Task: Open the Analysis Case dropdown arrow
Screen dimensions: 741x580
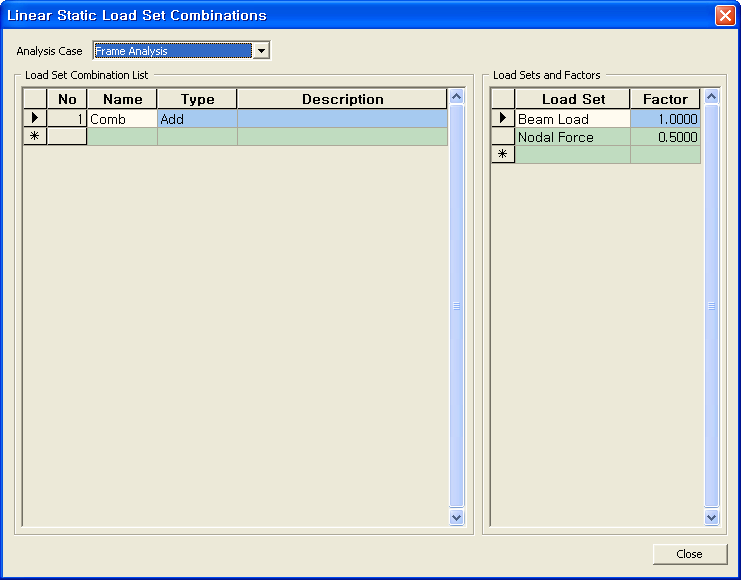Action: (261, 51)
